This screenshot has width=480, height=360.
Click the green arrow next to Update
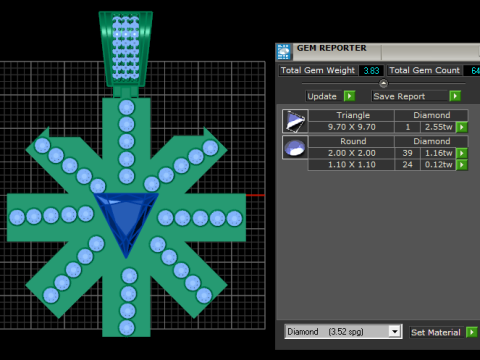click(x=349, y=96)
